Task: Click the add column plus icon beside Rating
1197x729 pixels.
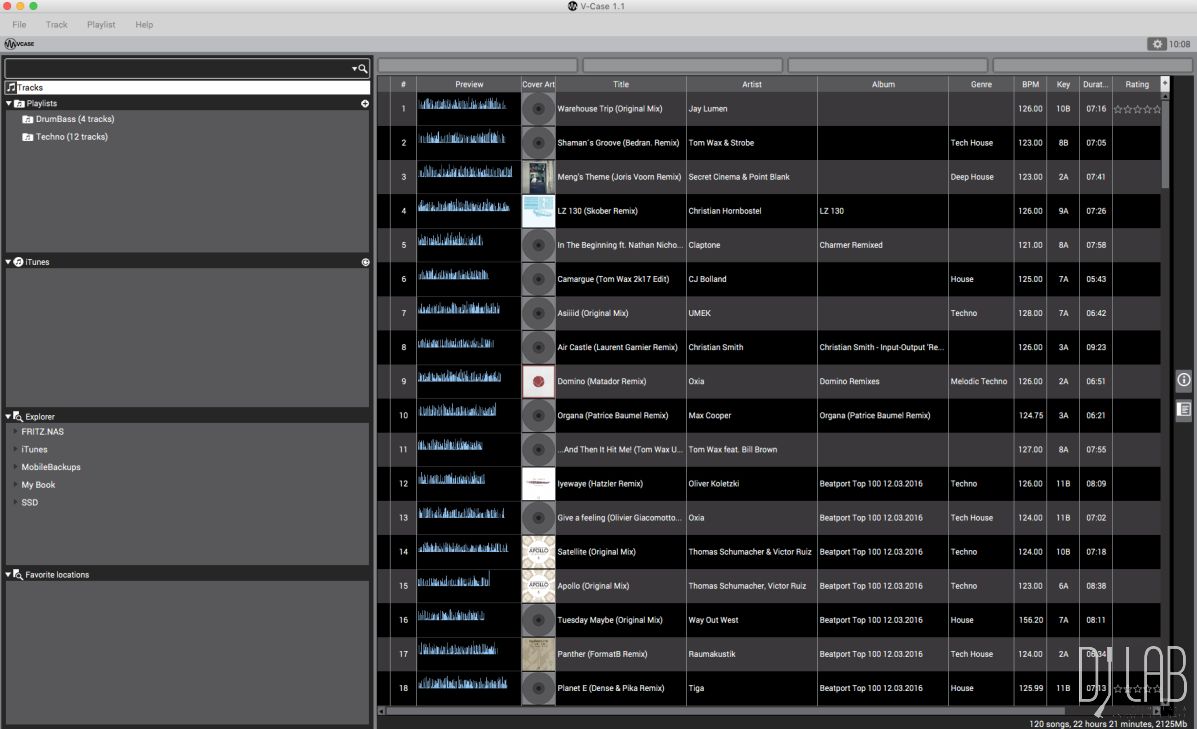Action: click(x=1165, y=84)
